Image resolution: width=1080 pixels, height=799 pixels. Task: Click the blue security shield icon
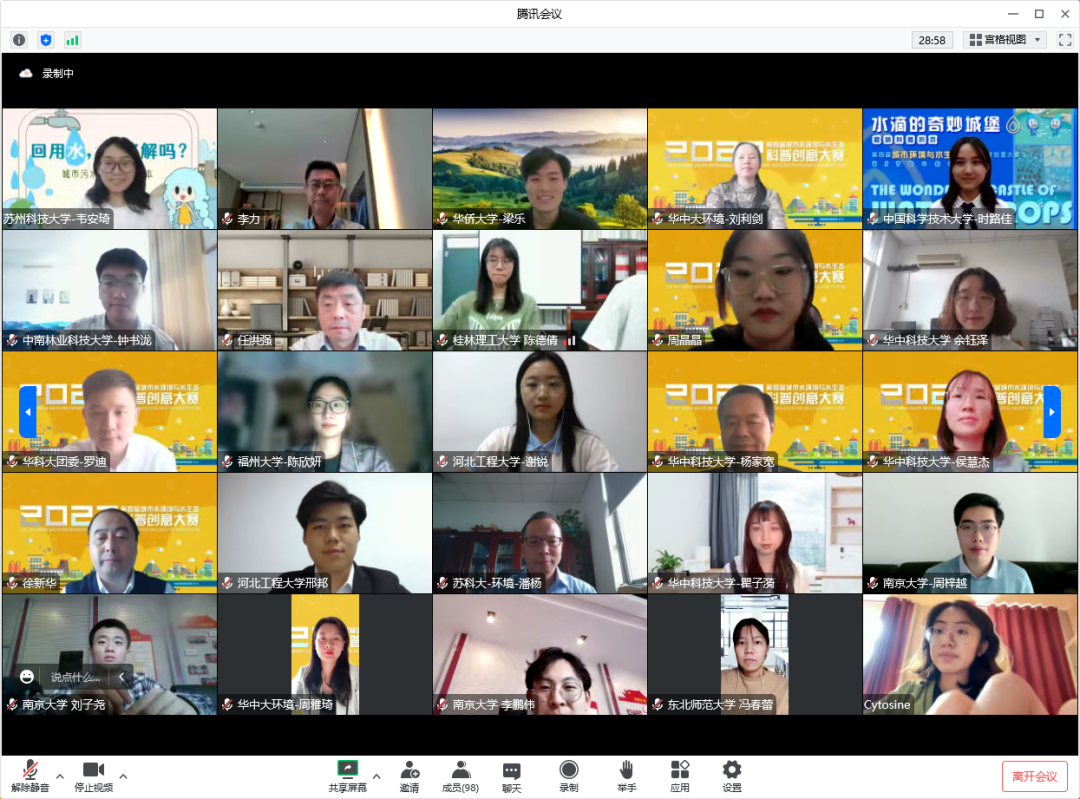pyautogui.click(x=45, y=40)
